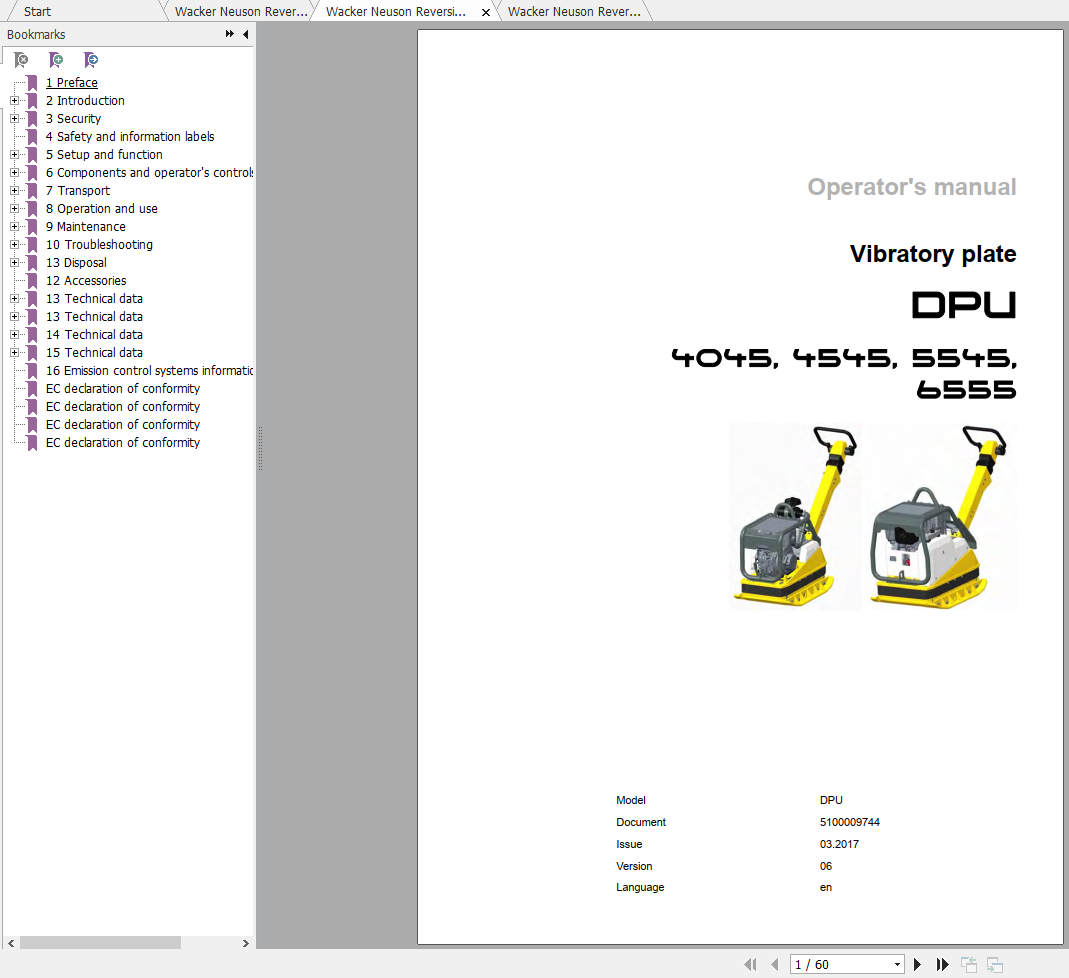Expand 6 Components and operator's controls
This screenshot has width=1069, height=978.
[14, 172]
